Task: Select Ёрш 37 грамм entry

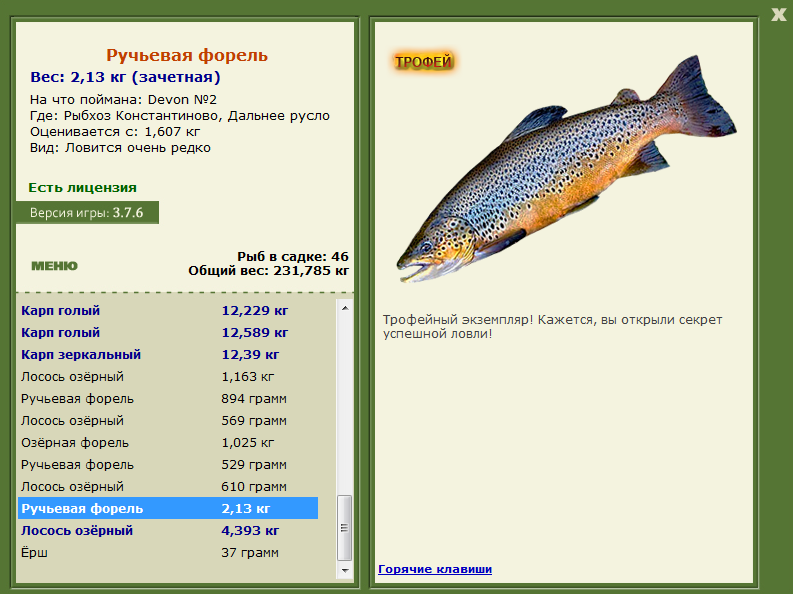Action: [x=168, y=553]
